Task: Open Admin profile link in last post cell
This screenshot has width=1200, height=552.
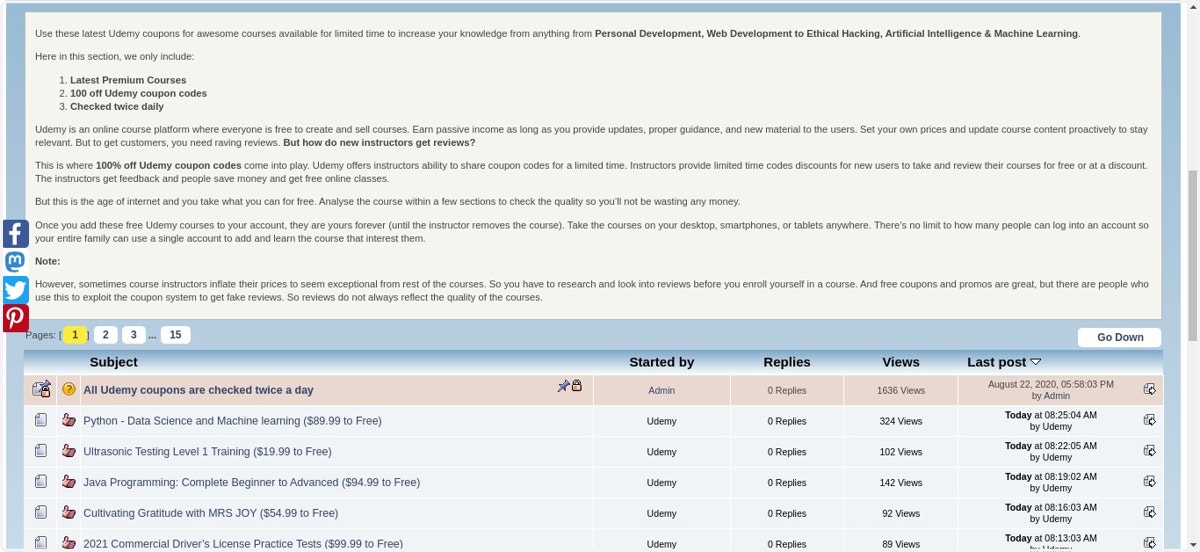Action: pos(1057,396)
